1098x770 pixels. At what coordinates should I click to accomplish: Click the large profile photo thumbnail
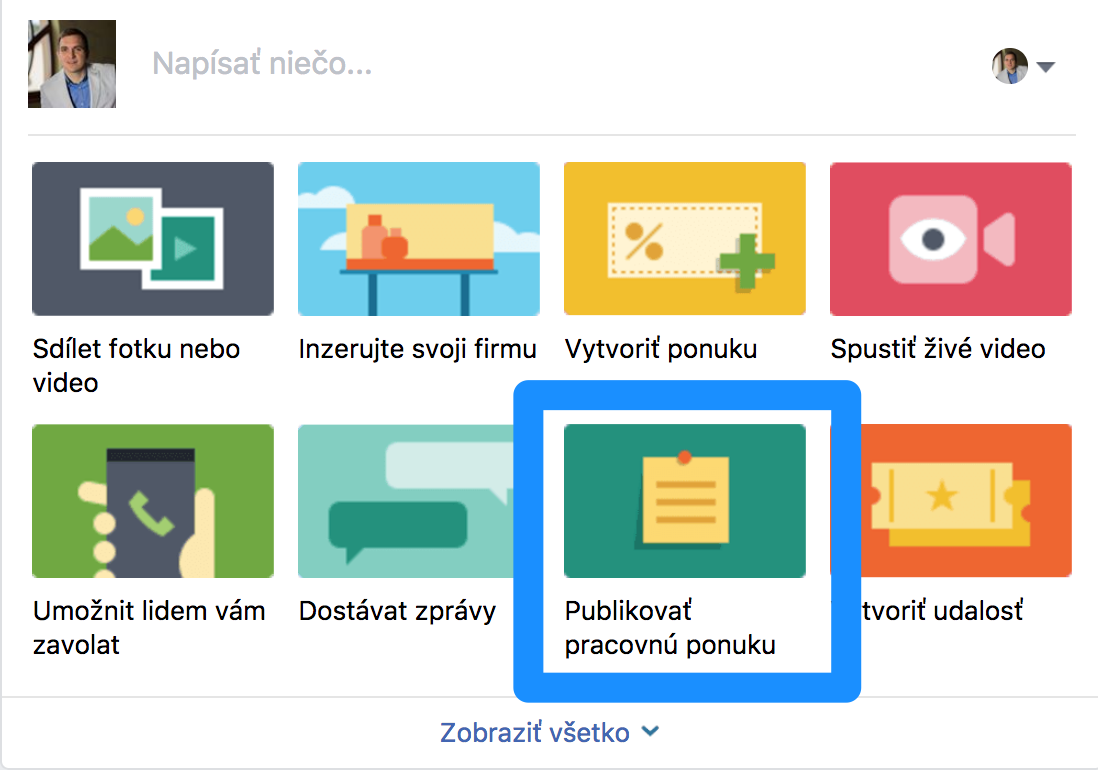click(x=72, y=64)
